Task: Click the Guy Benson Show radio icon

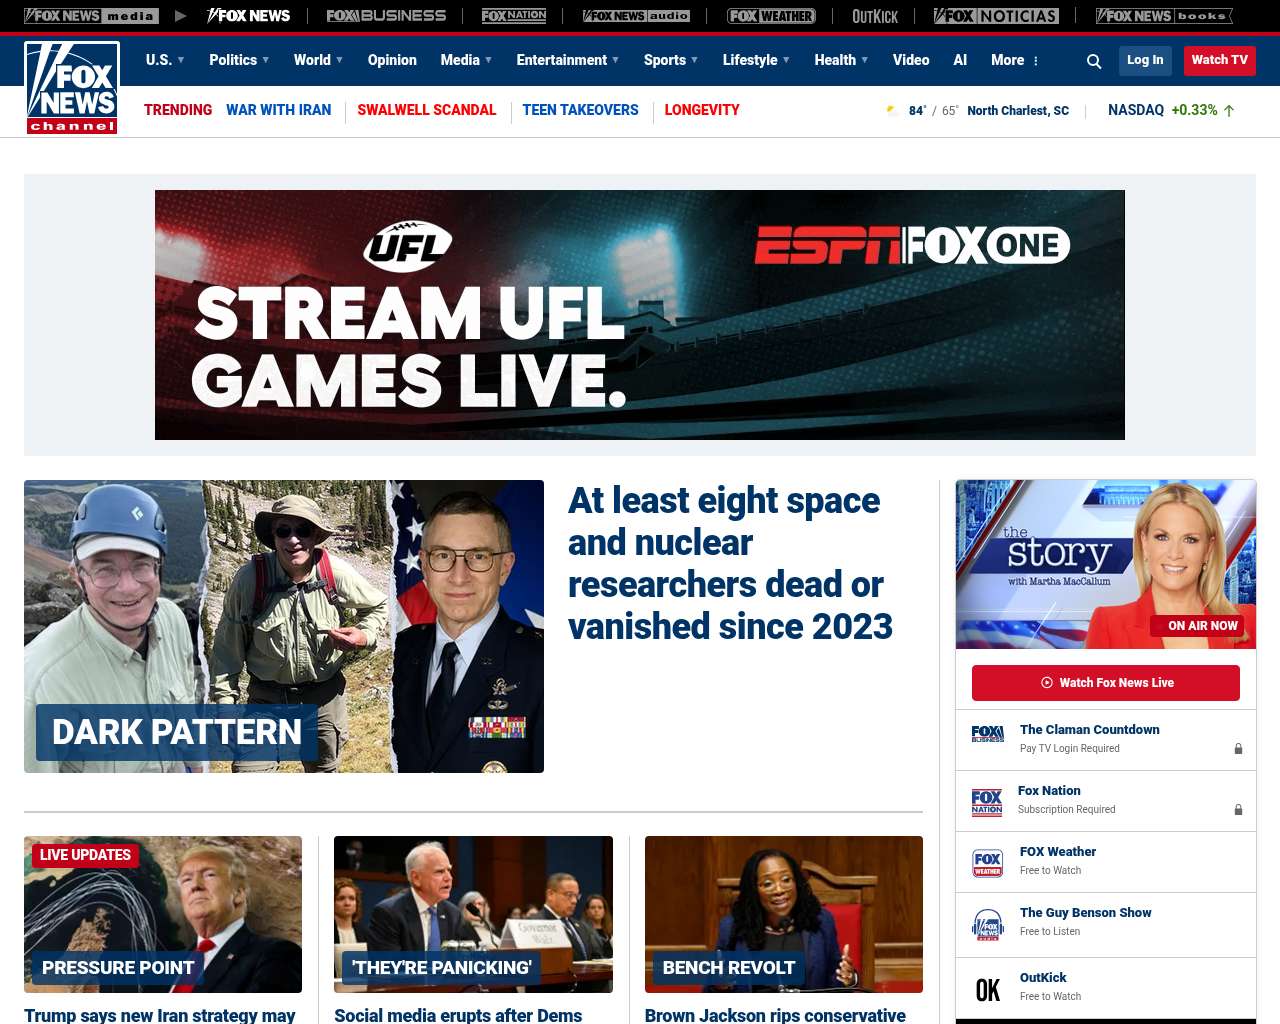Action: click(x=987, y=923)
